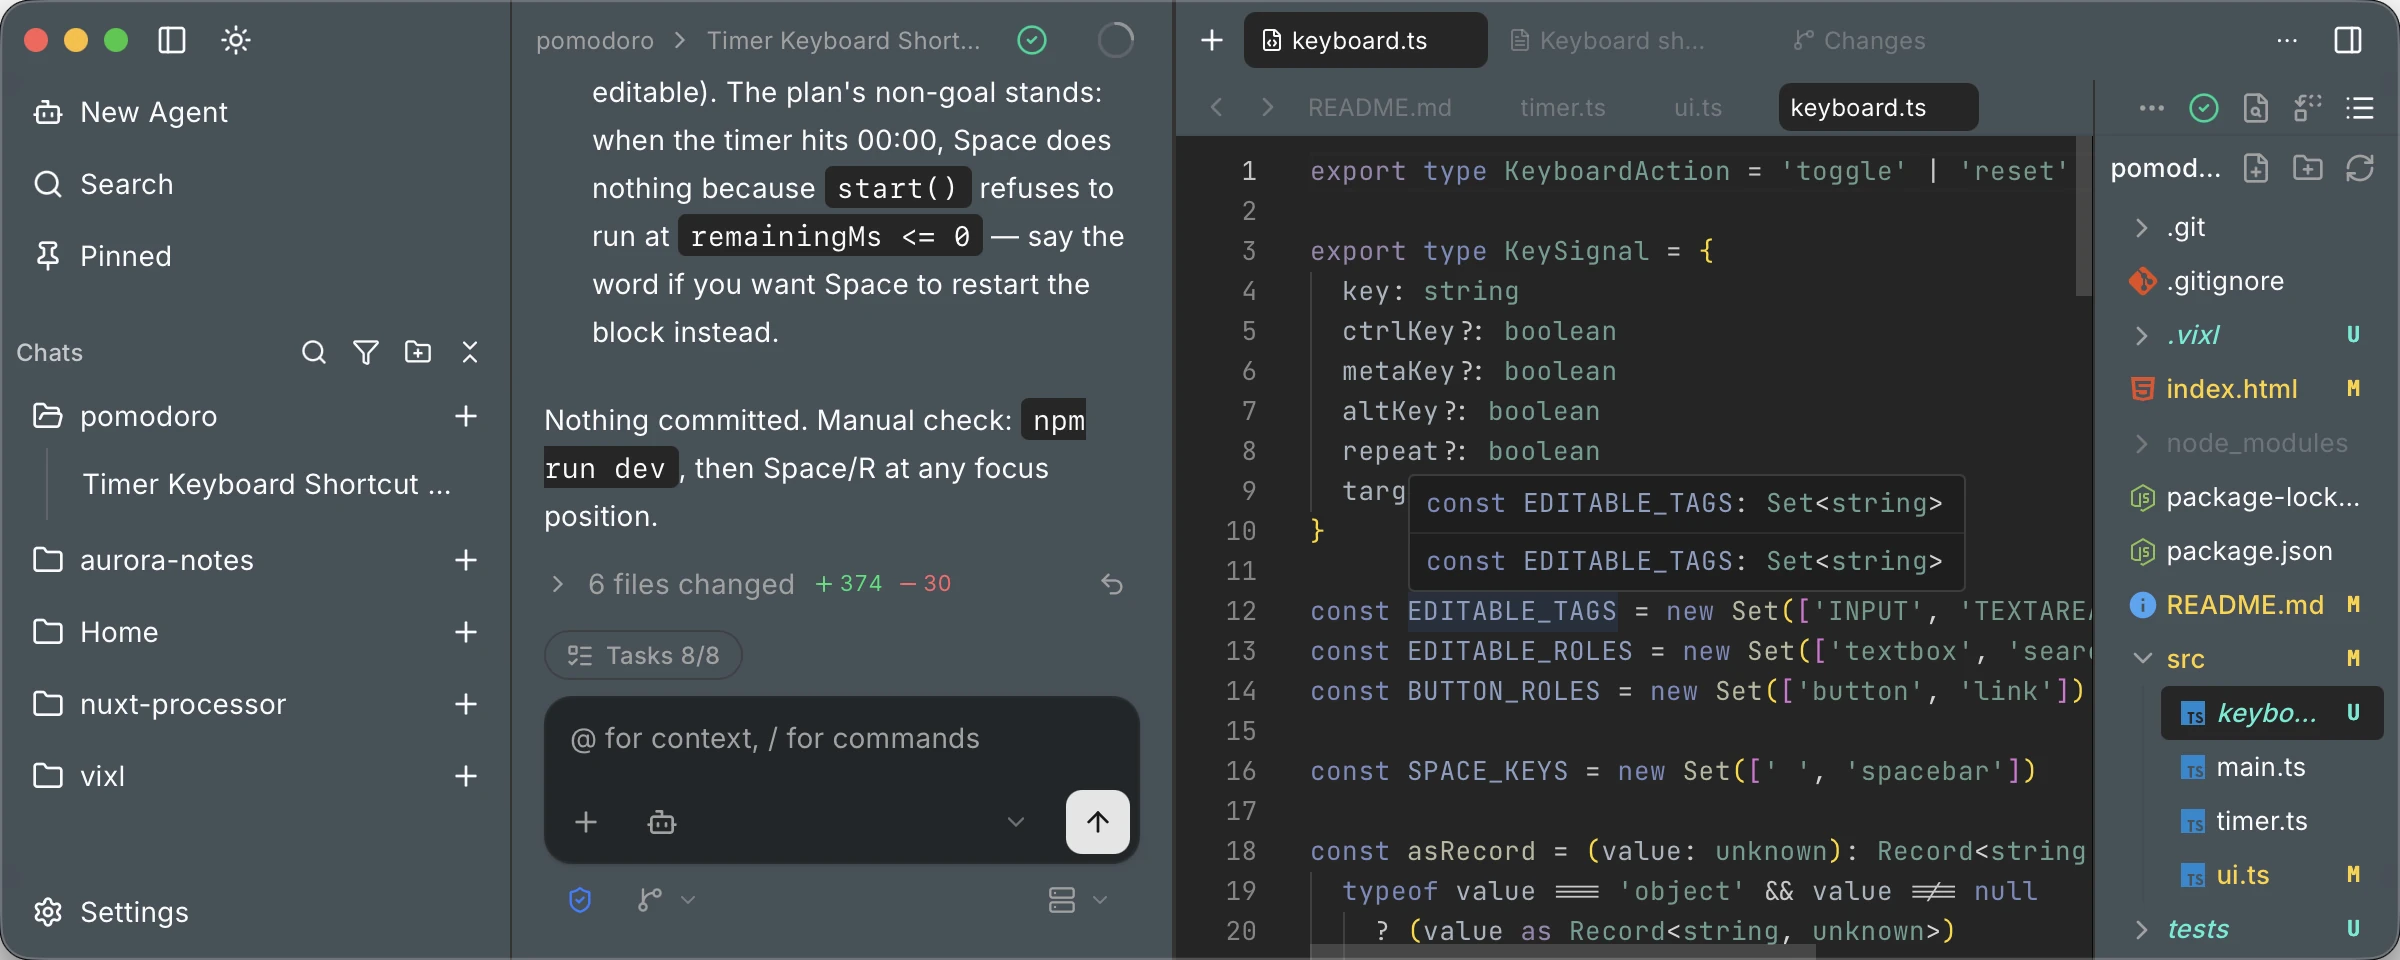Add a new folder in Chats
The height and width of the screenshot is (960, 2400).
coord(418,352)
